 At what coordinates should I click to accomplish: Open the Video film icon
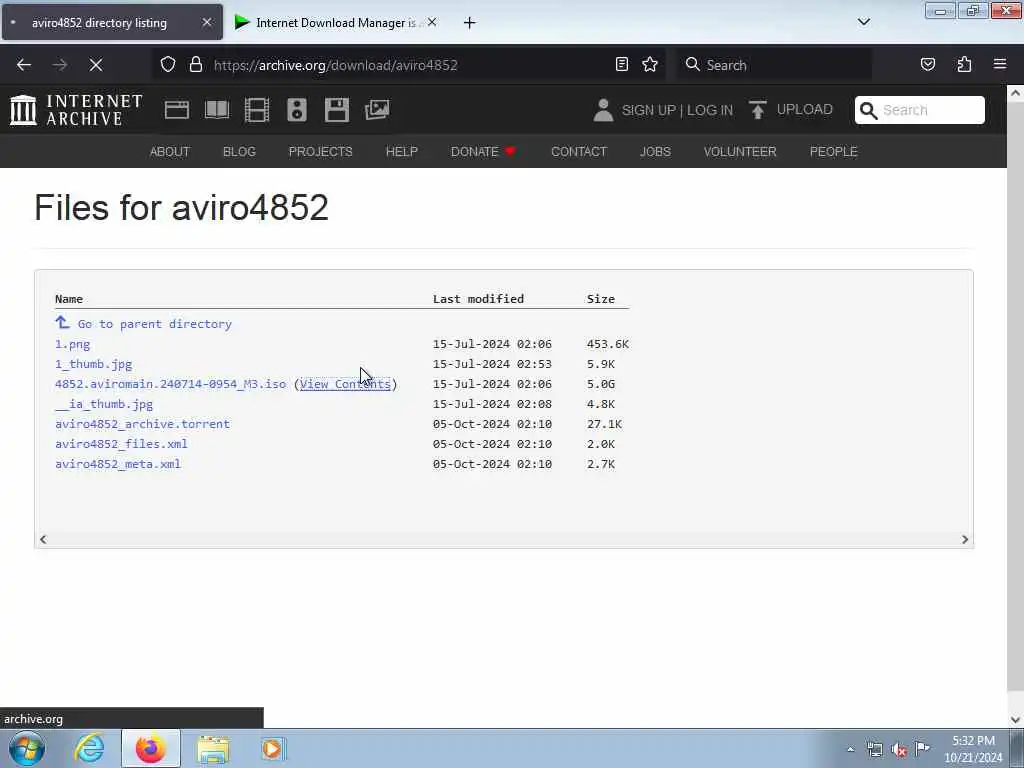pyautogui.click(x=257, y=110)
